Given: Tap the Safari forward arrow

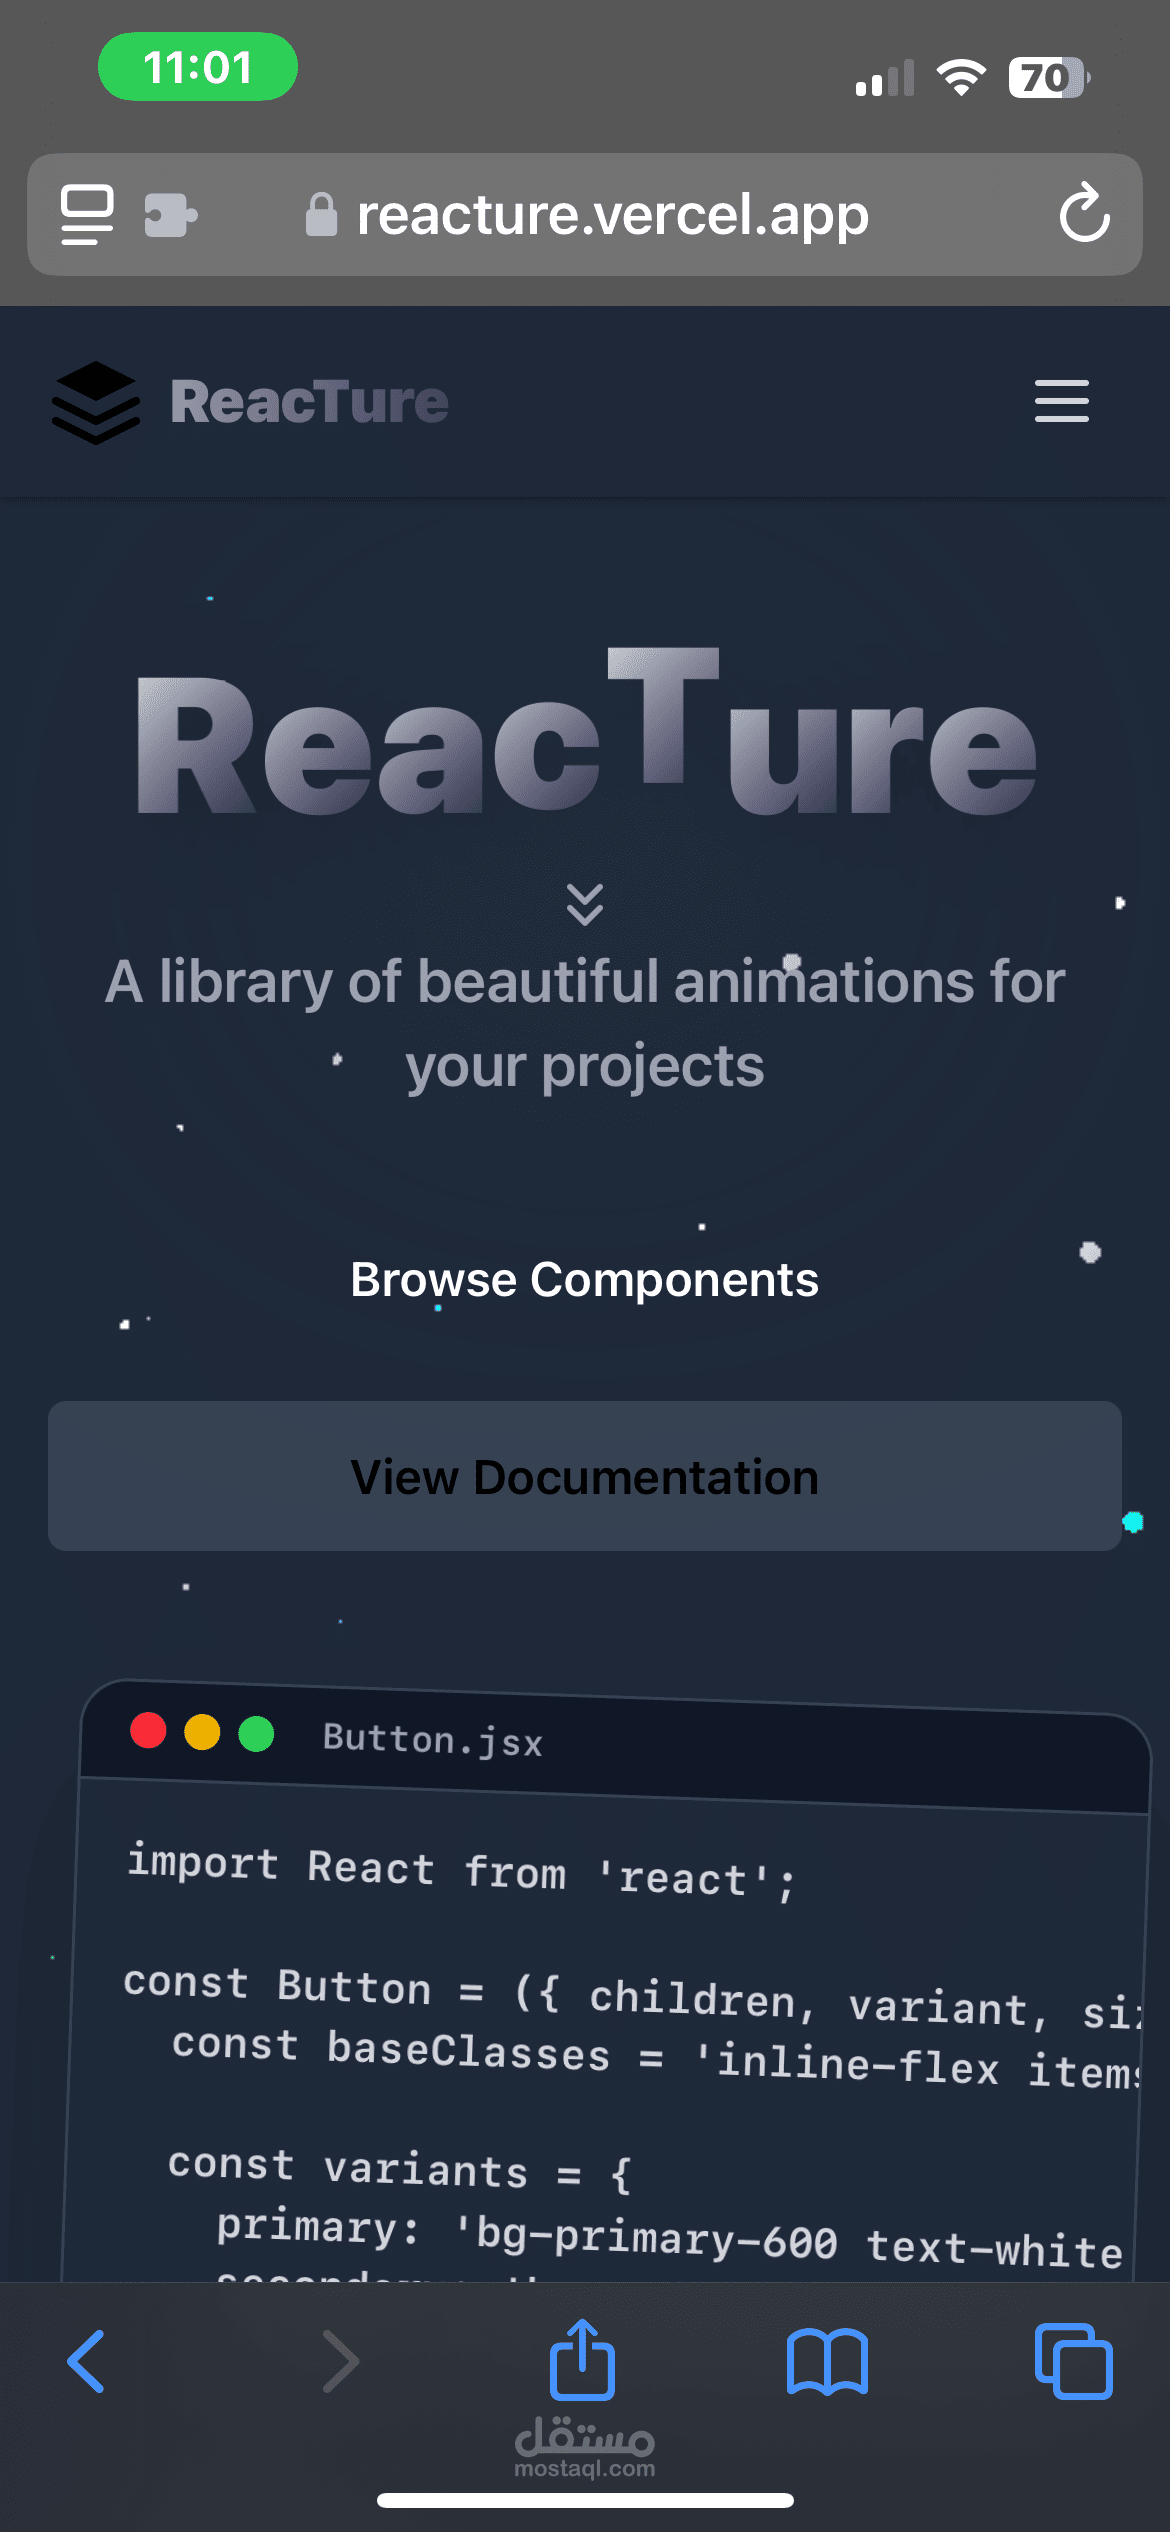Looking at the screenshot, I should [340, 2361].
